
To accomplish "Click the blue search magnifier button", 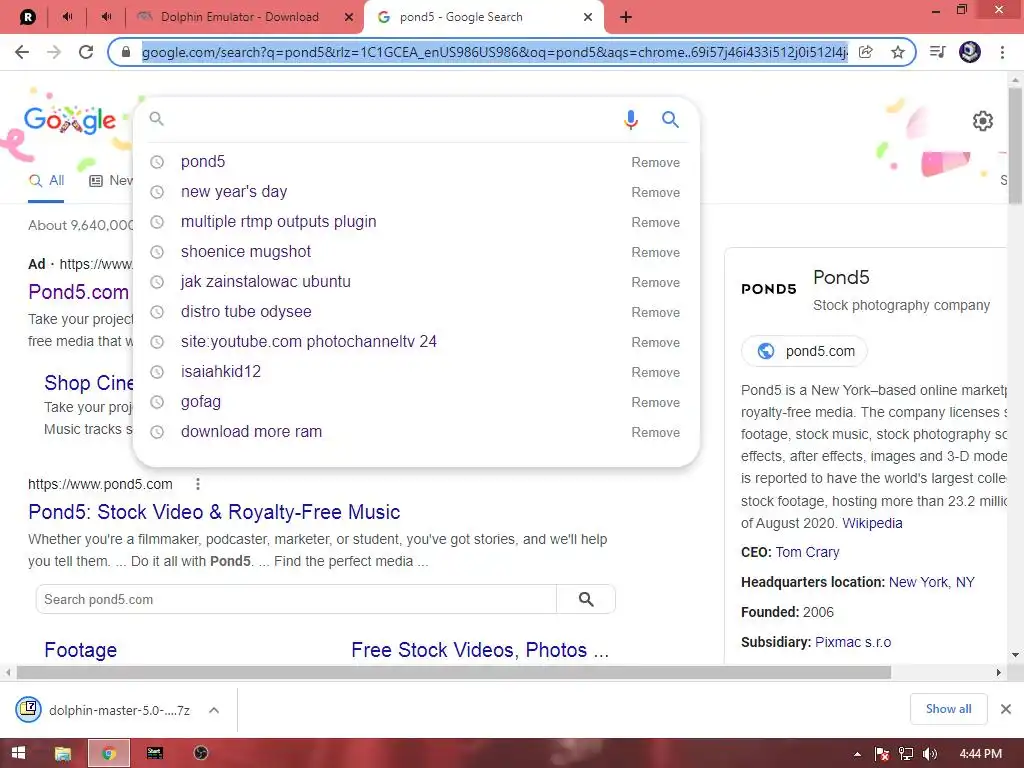I will coord(671,119).
